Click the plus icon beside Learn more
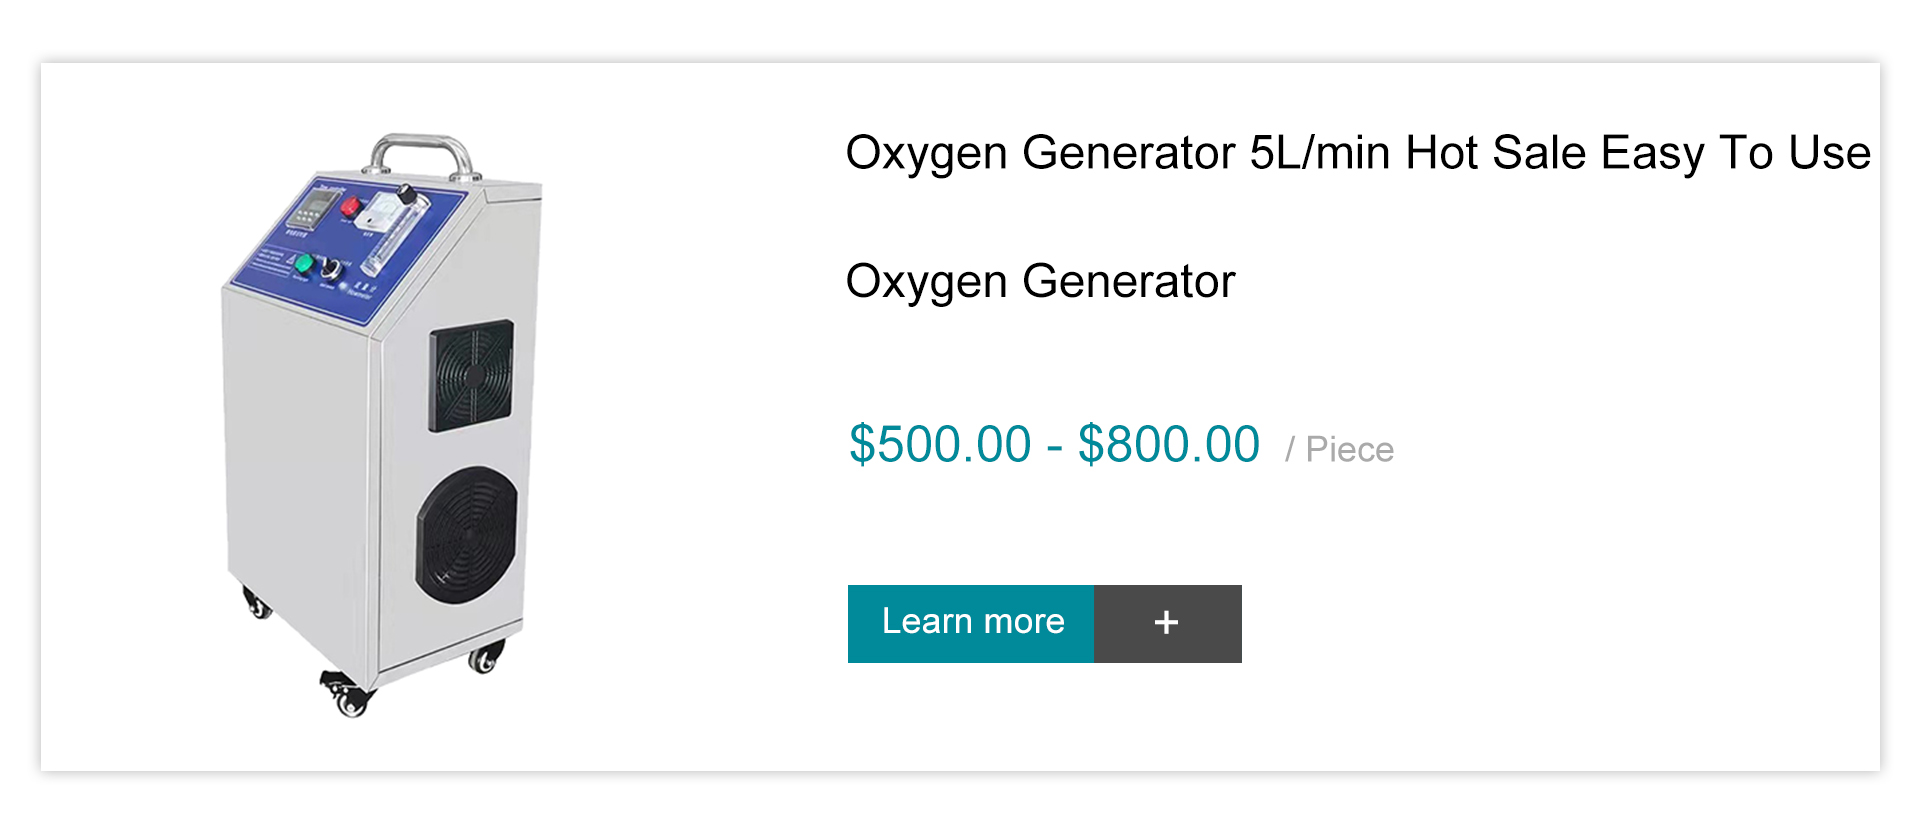The image size is (1920, 834). [1167, 624]
